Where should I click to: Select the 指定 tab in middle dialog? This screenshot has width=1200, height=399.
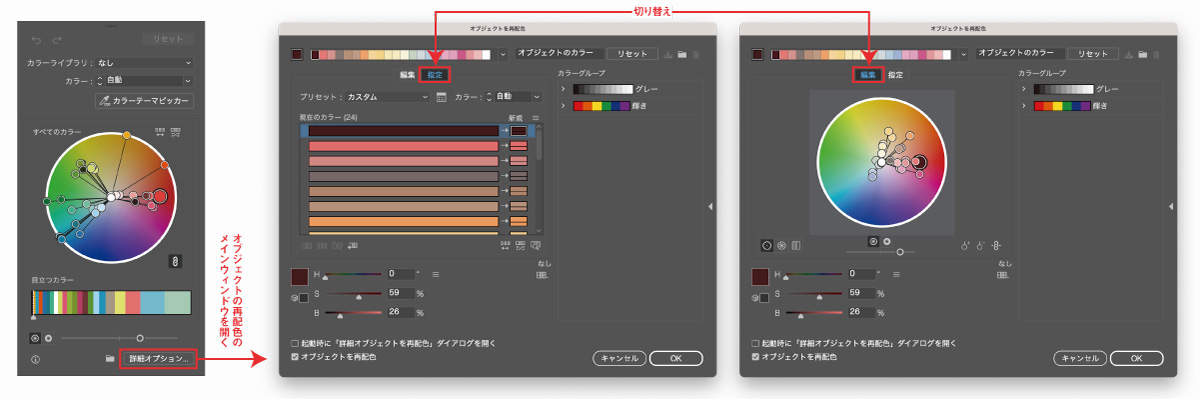[x=434, y=75]
